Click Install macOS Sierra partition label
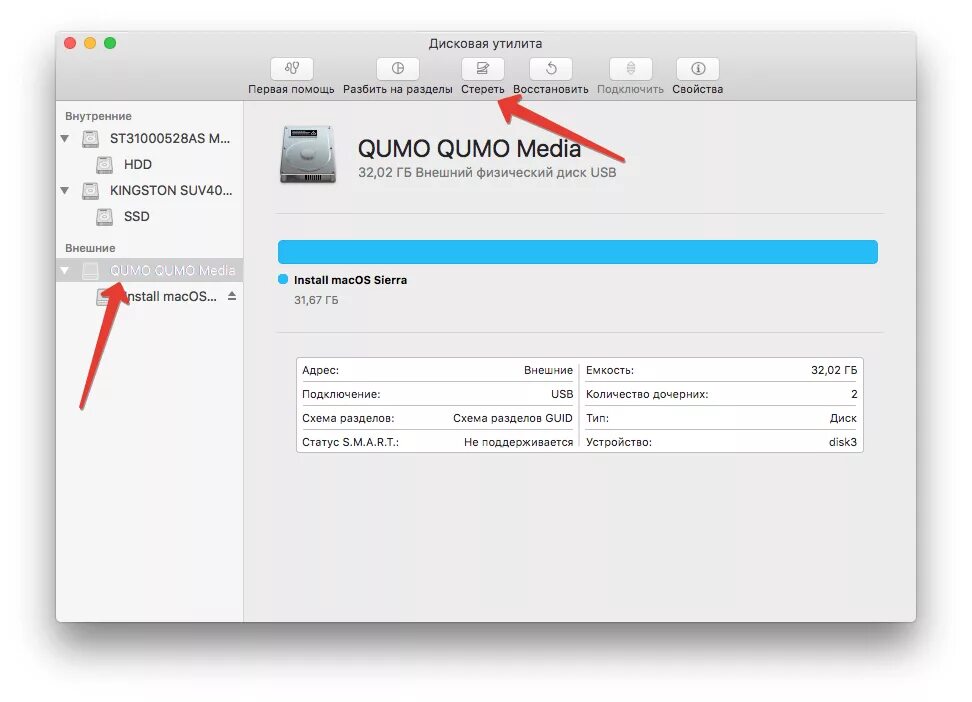 (x=350, y=280)
